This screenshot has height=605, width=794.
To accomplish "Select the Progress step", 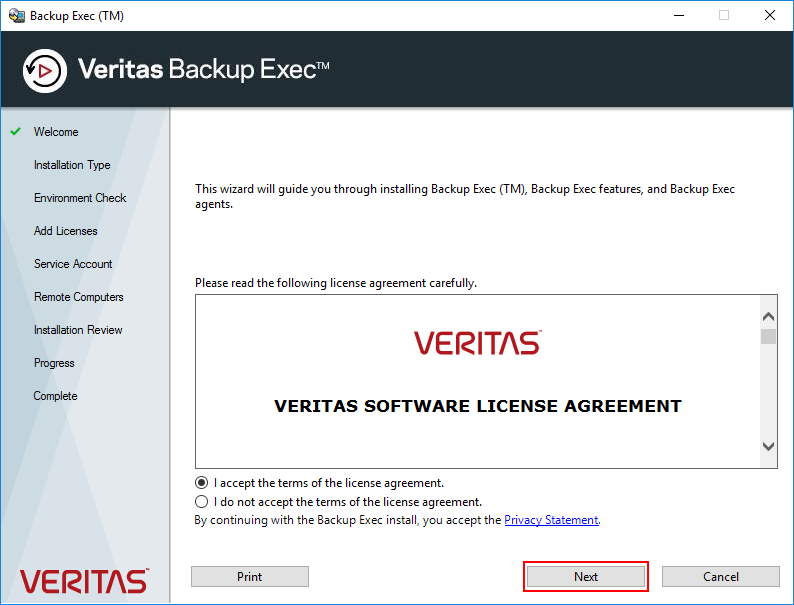I will (x=54, y=363).
